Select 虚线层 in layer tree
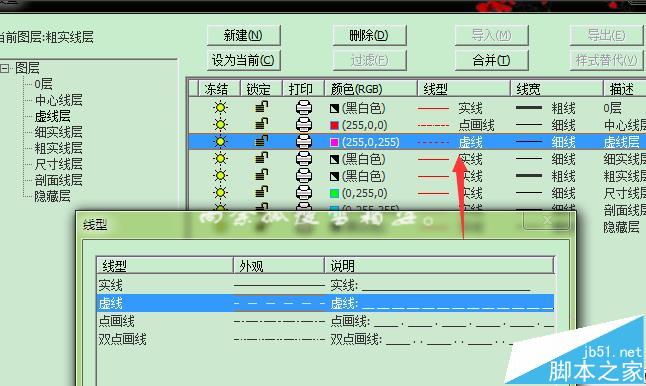 52,116
